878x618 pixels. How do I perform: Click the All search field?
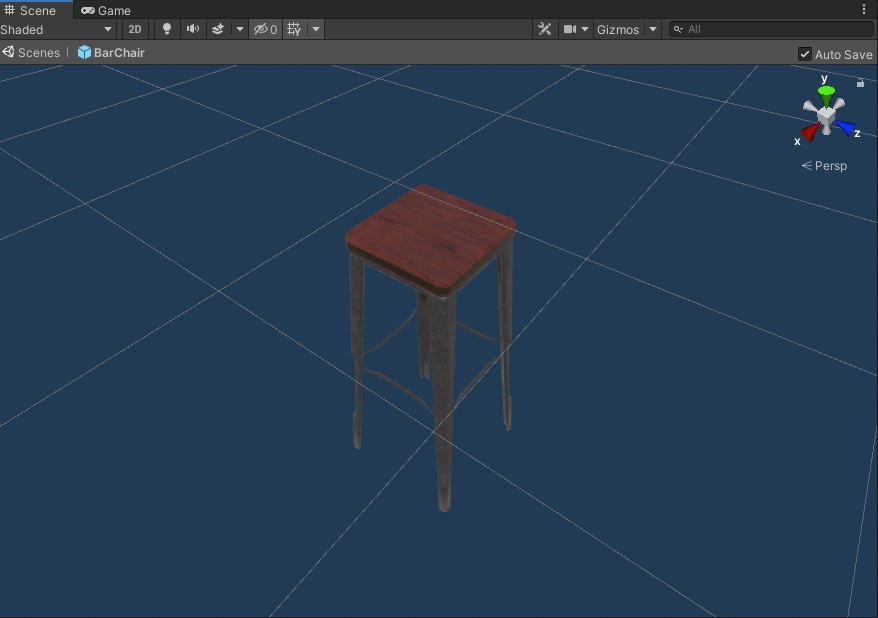click(x=770, y=29)
